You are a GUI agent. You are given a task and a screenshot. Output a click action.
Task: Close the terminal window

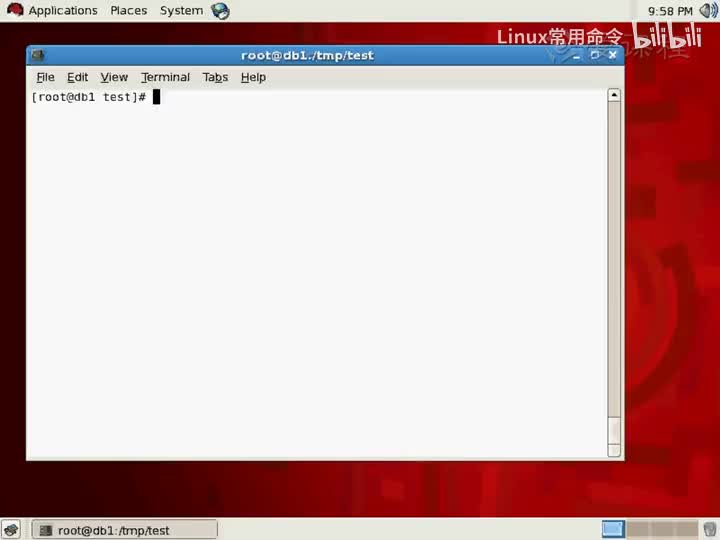tap(613, 55)
